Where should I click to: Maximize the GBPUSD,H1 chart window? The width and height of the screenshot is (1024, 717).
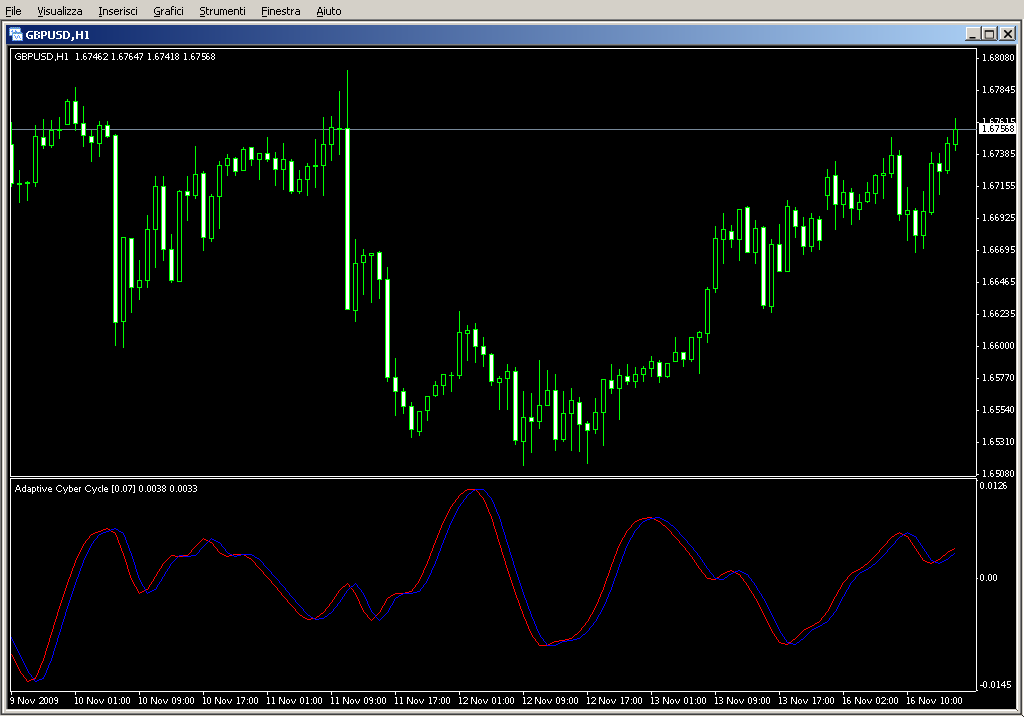(989, 34)
